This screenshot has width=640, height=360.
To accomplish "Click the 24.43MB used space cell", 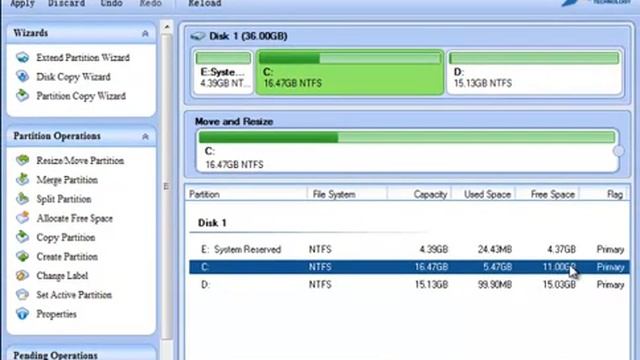I will pos(495,249).
